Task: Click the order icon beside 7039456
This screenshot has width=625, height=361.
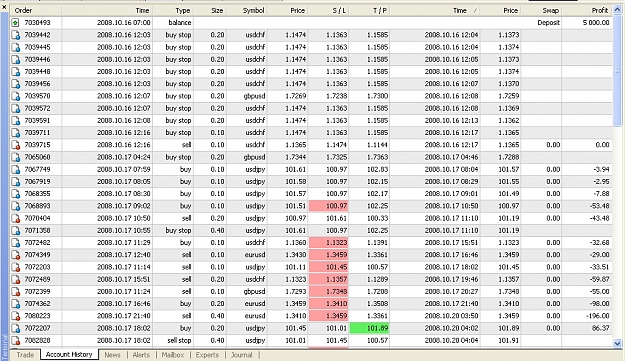Action: point(15,84)
